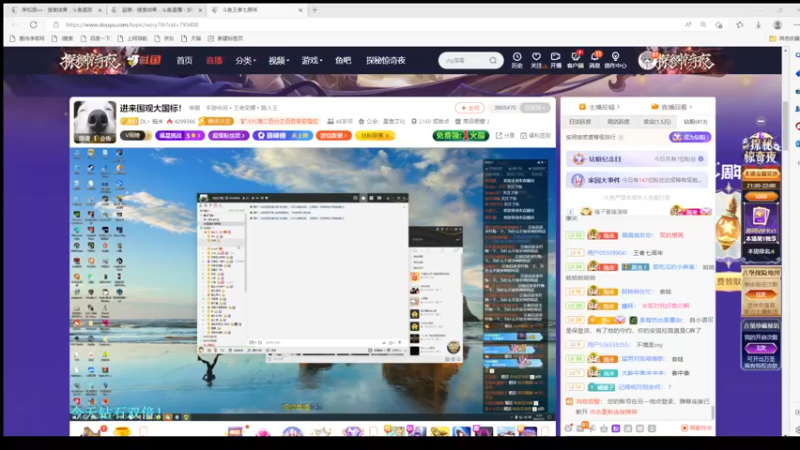
Task: Switch to the 日活跃度 ranking tab
Action: (x=580, y=122)
